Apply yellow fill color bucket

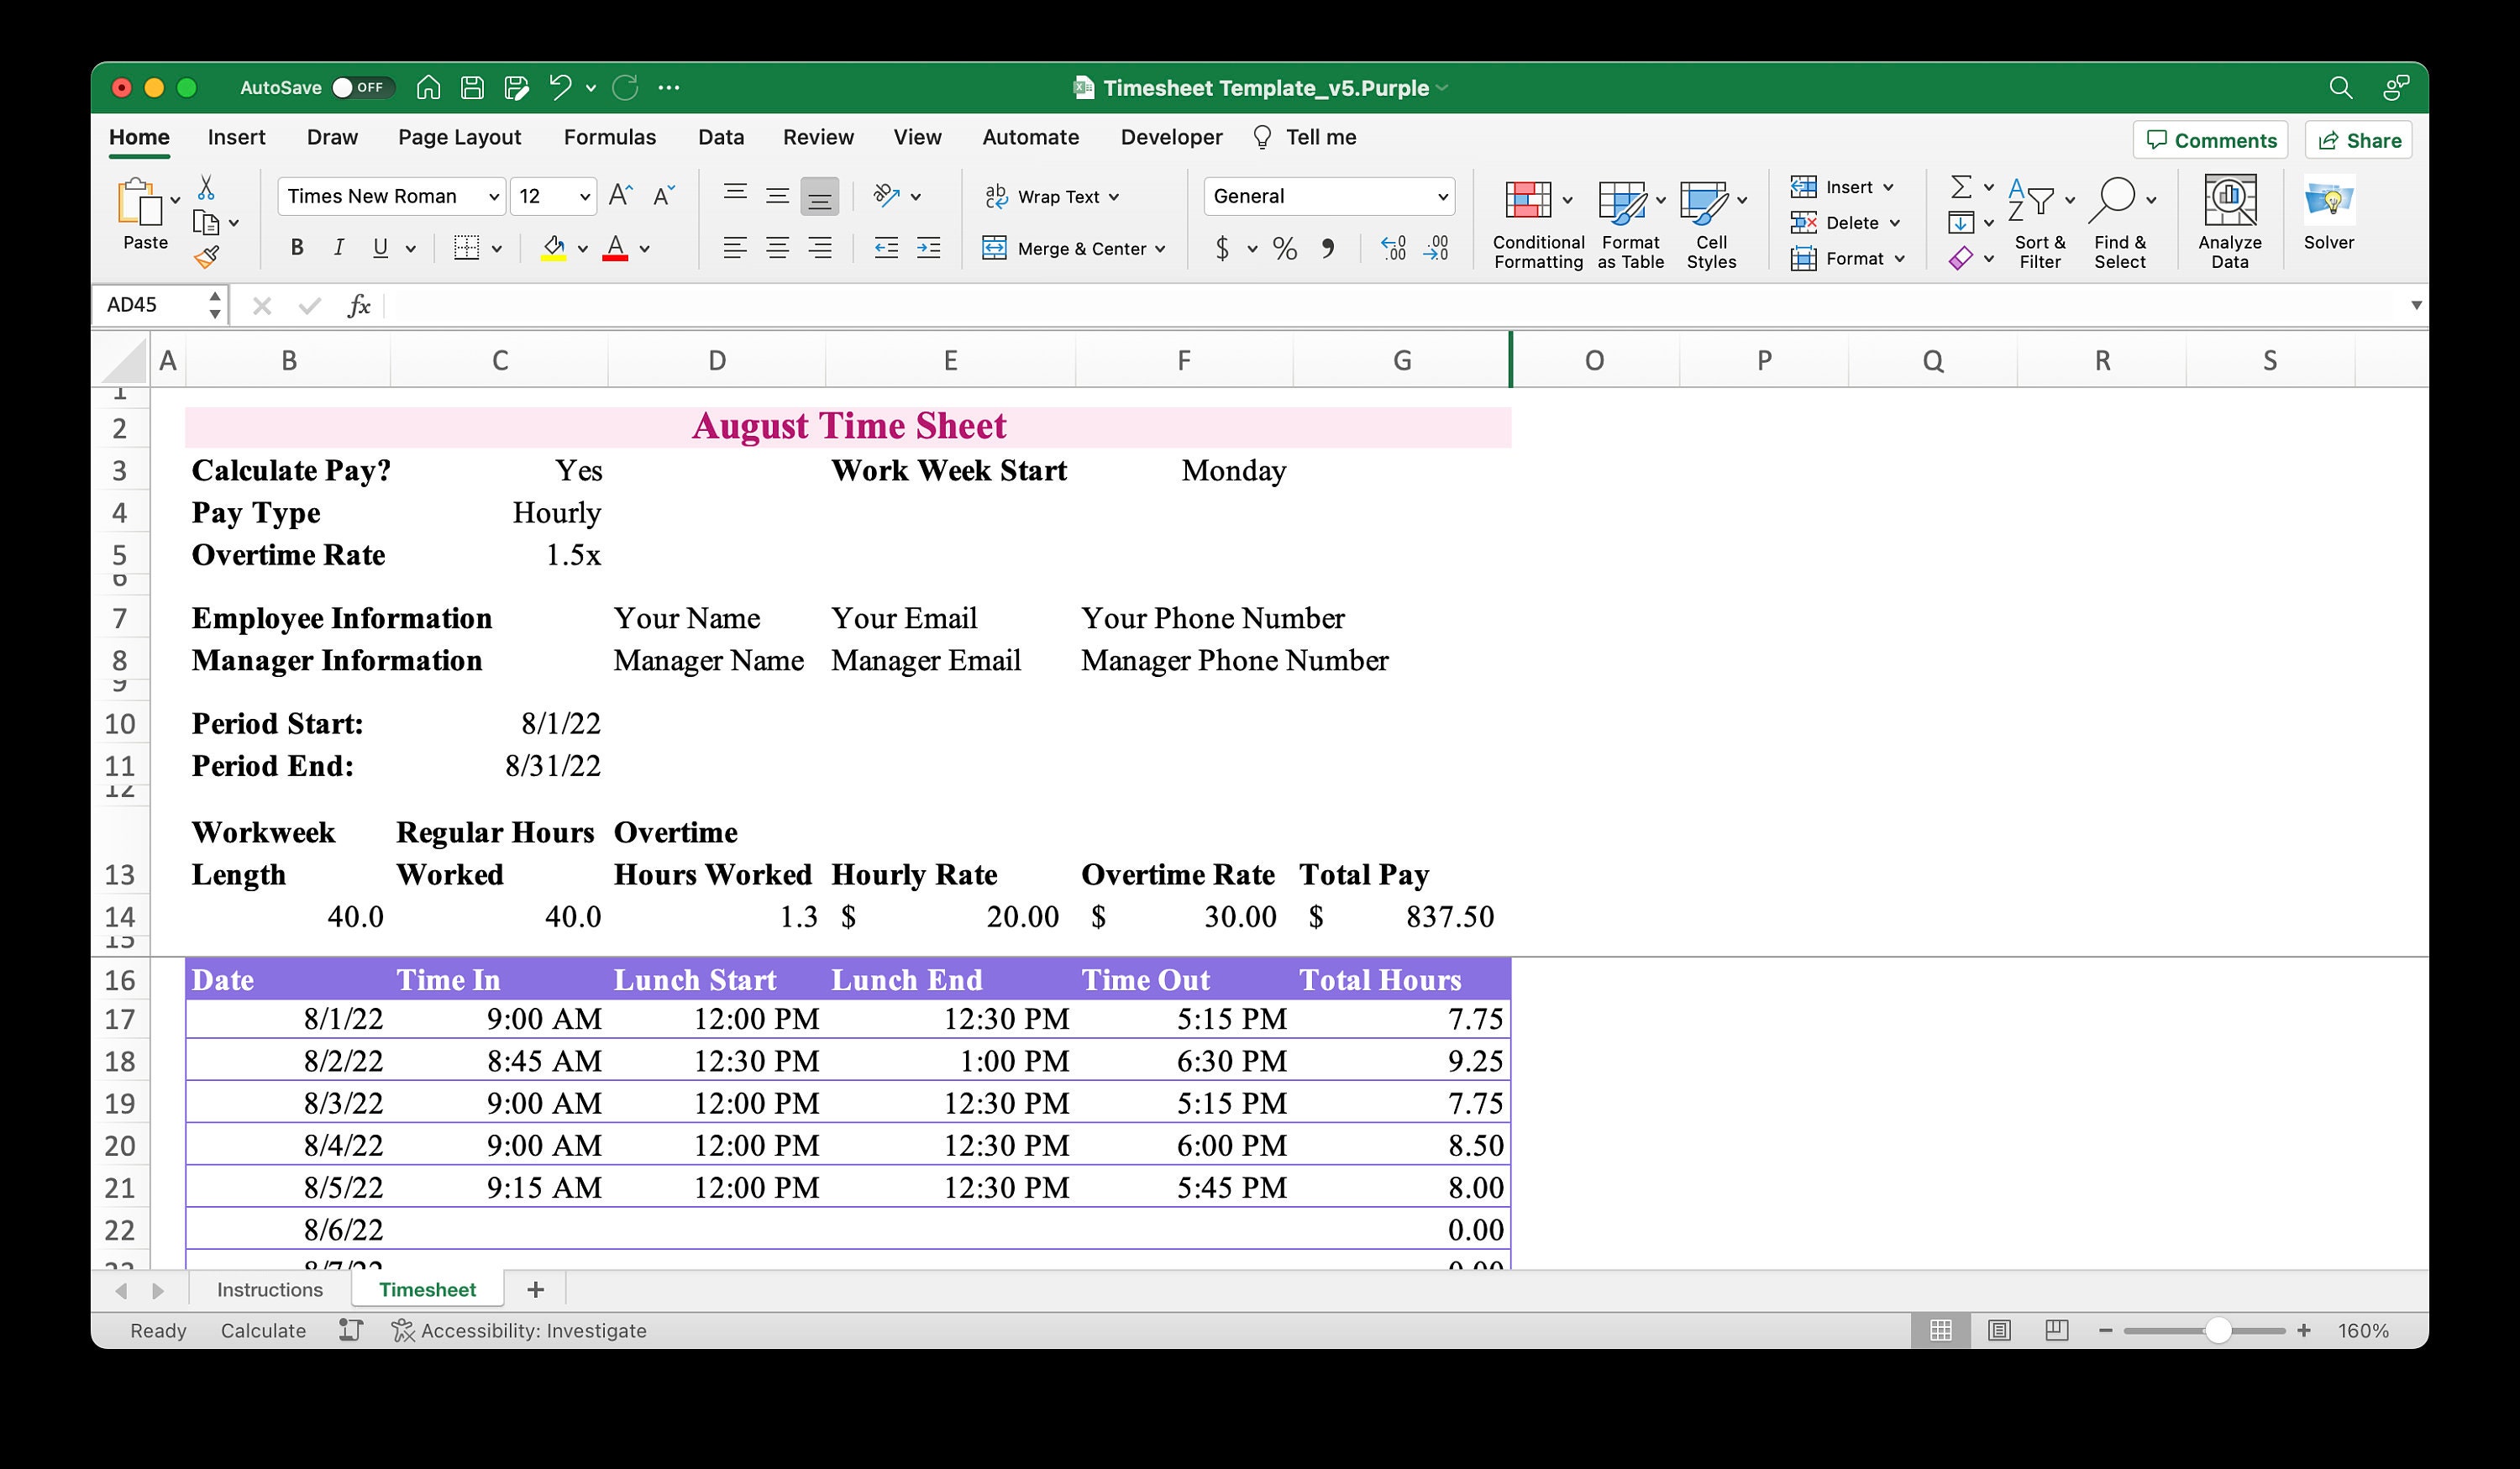(553, 248)
